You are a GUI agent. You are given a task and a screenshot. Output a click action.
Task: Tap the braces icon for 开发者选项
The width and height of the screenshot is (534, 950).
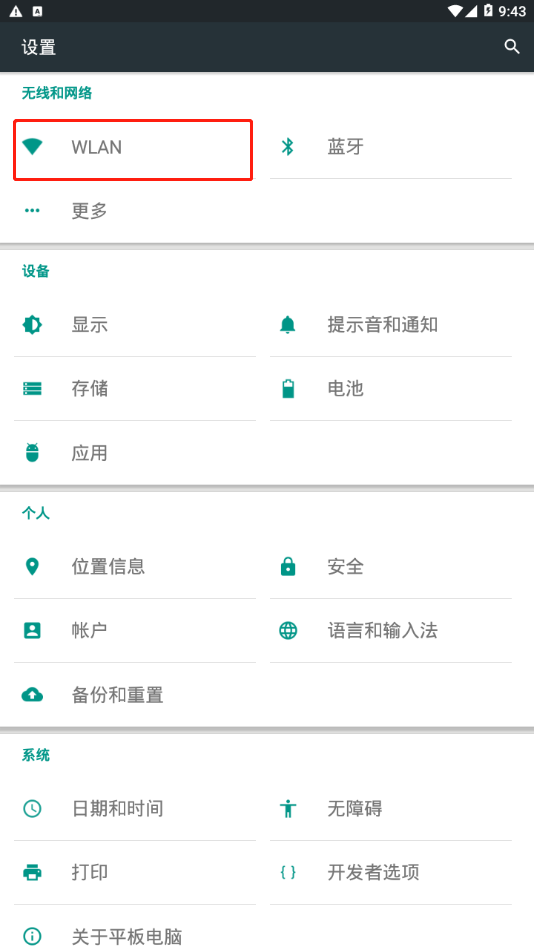[x=288, y=872]
